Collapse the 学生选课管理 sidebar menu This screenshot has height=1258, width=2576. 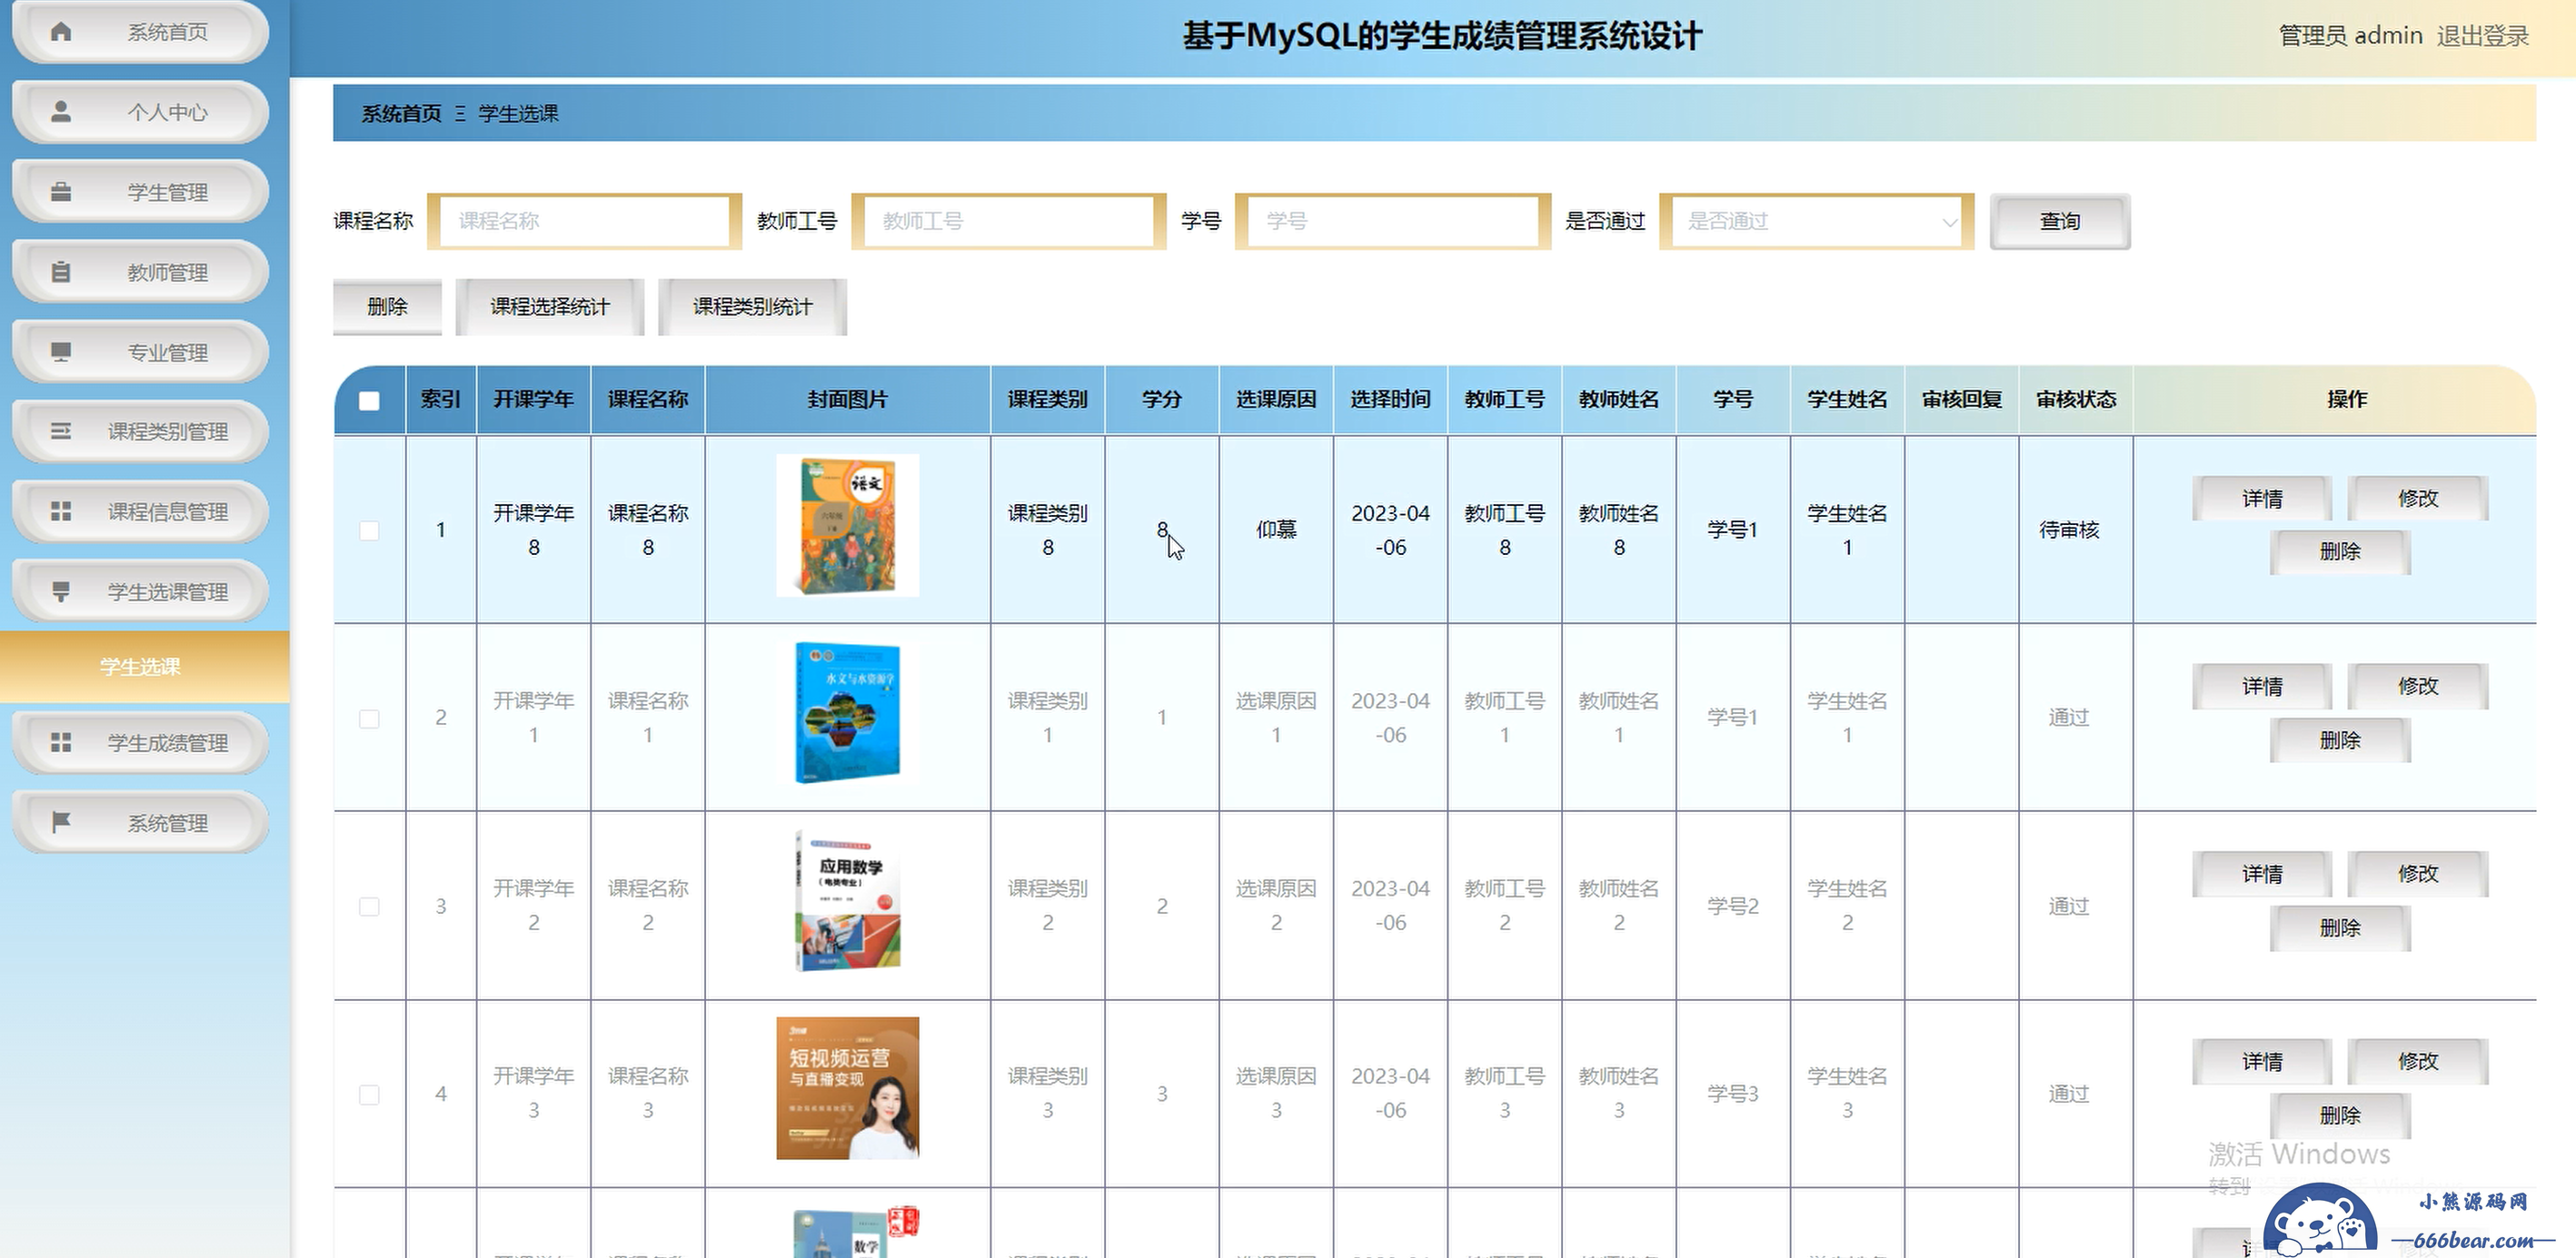(140, 591)
